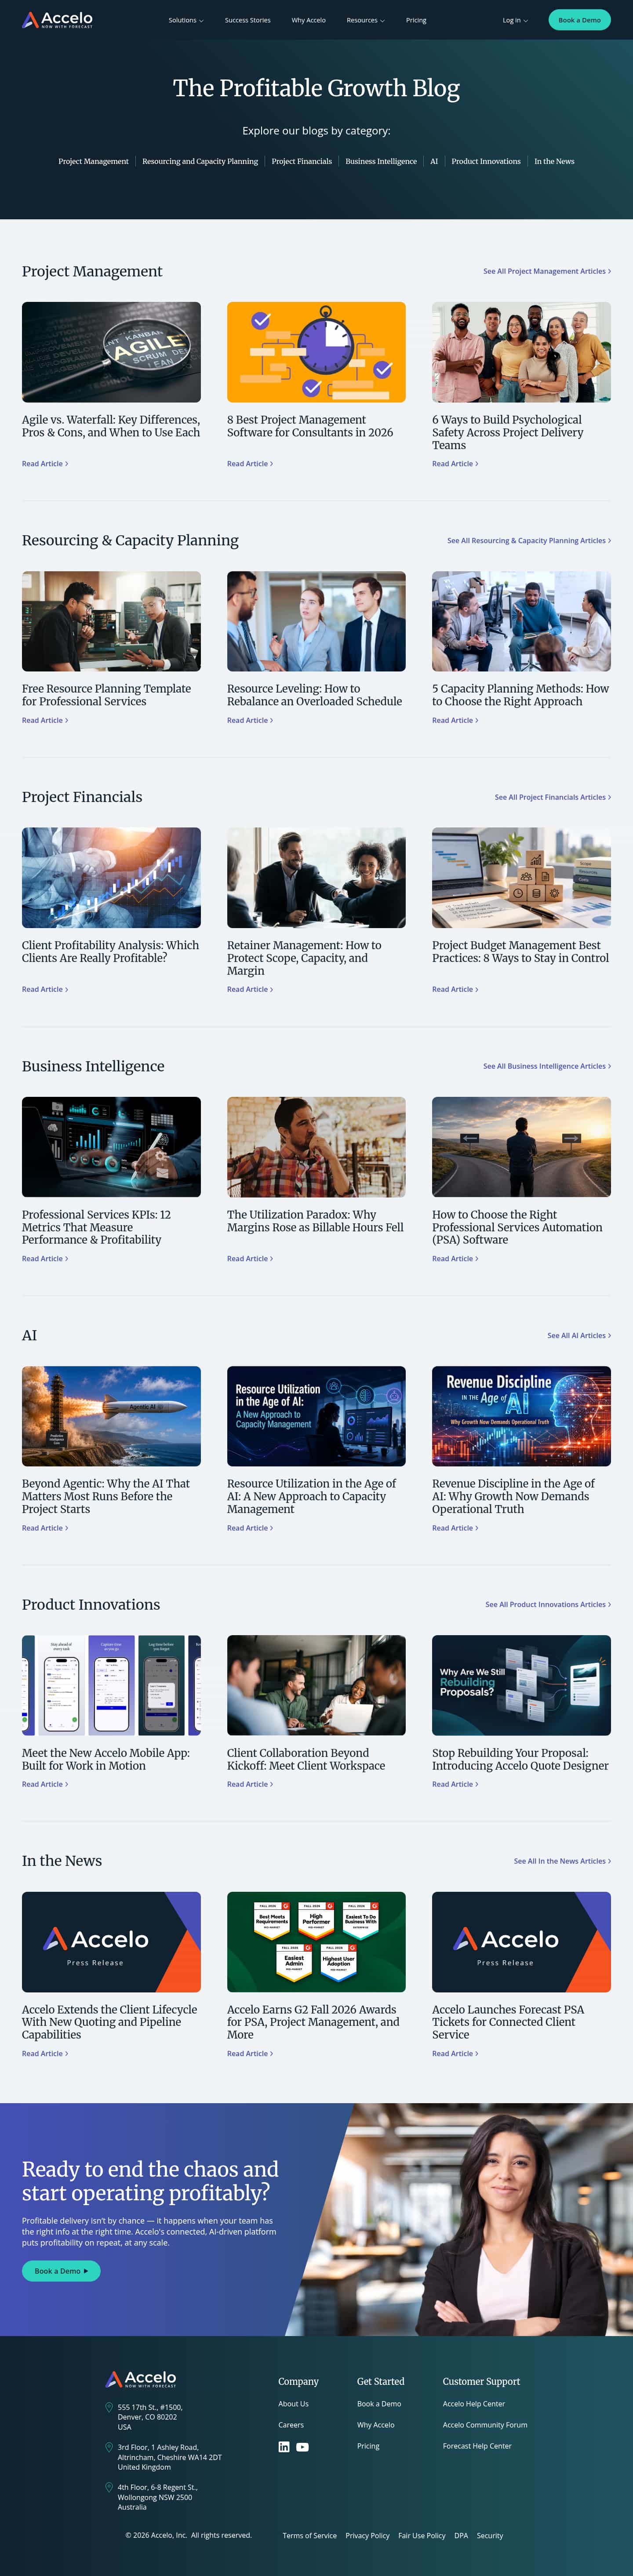Open the YouTube icon in footer
This screenshot has width=633, height=2576.
coord(302,2447)
